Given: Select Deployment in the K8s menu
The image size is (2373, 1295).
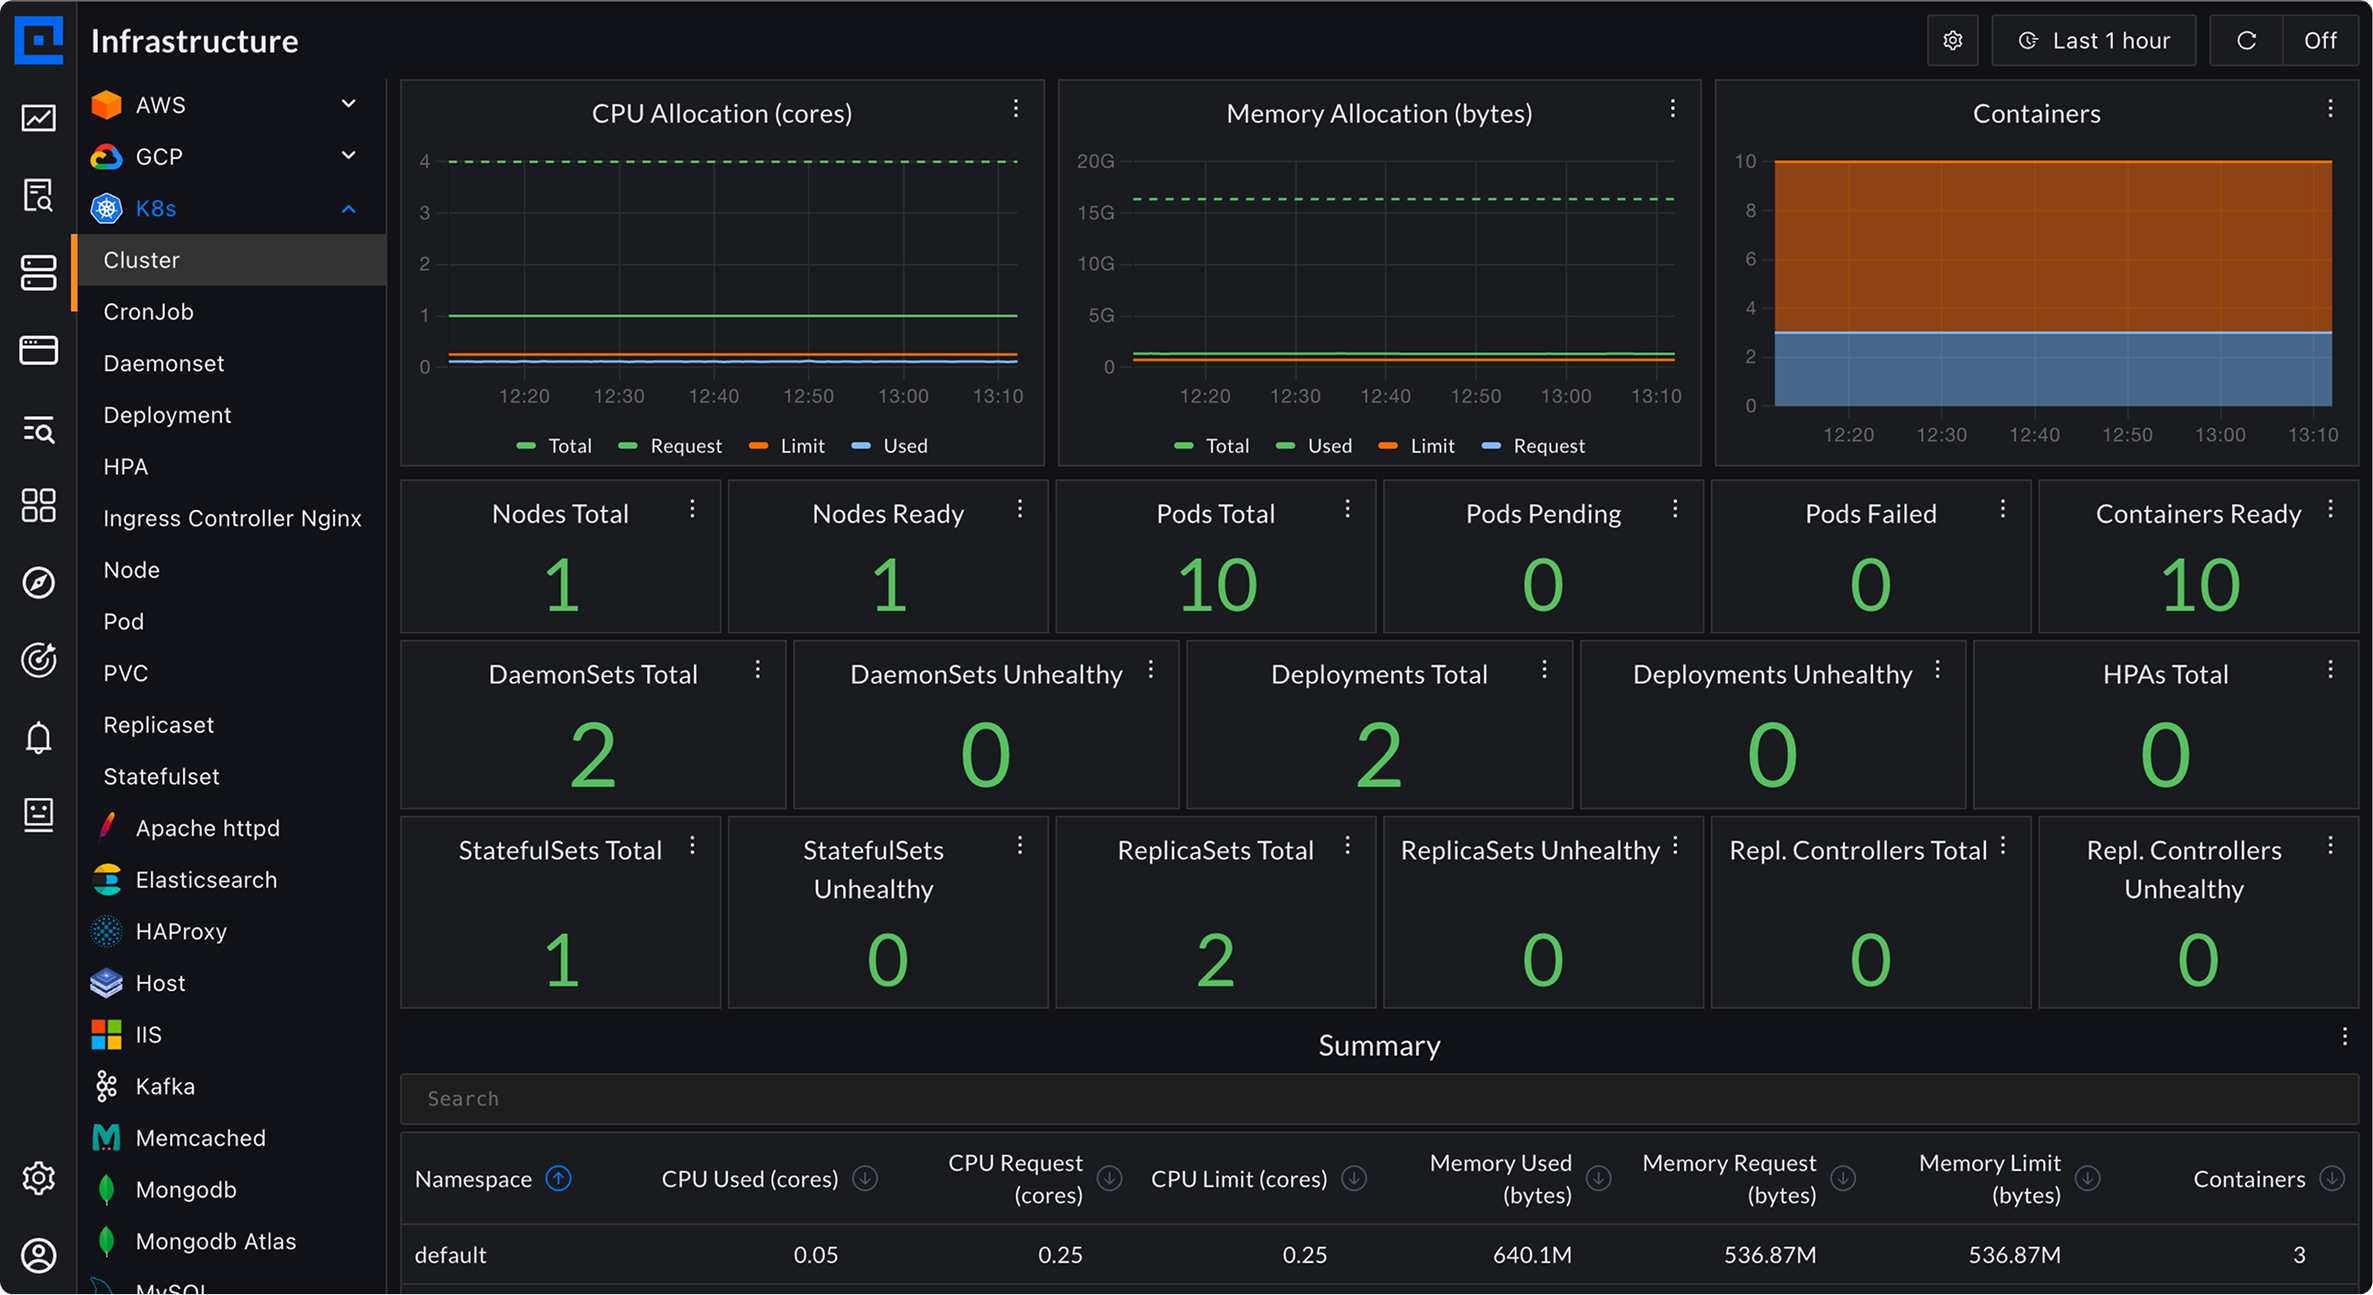Looking at the screenshot, I should 167,414.
